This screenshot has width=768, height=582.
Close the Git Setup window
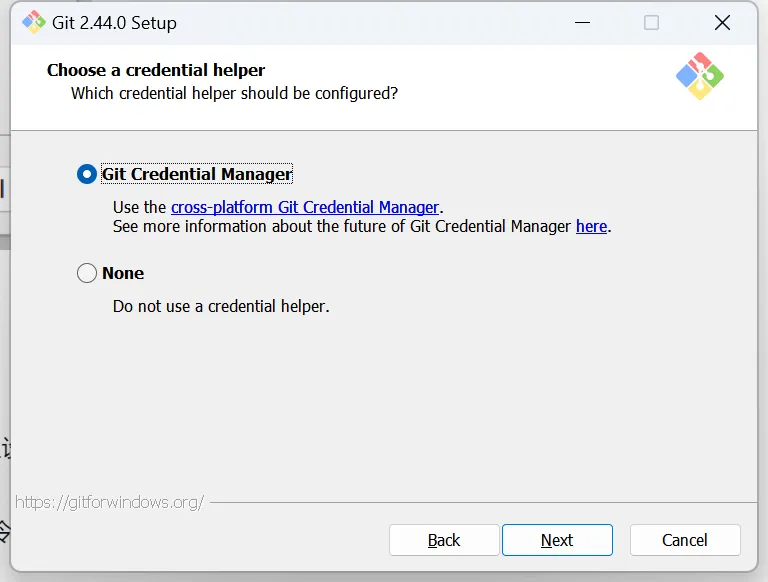click(x=722, y=23)
